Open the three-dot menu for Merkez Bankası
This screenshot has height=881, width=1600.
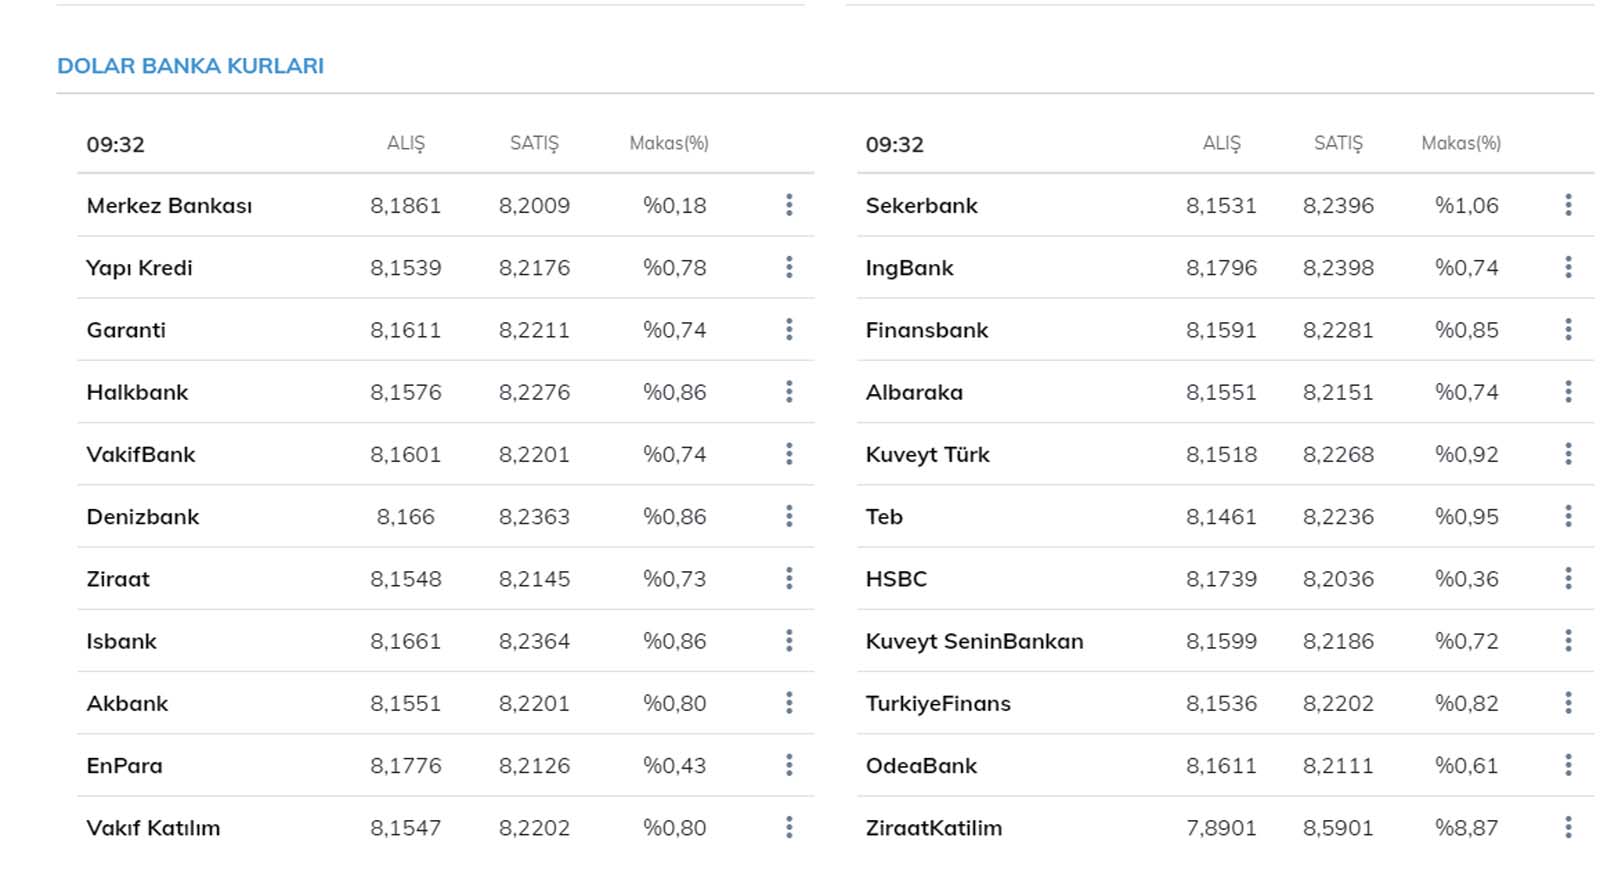click(x=789, y=205)
